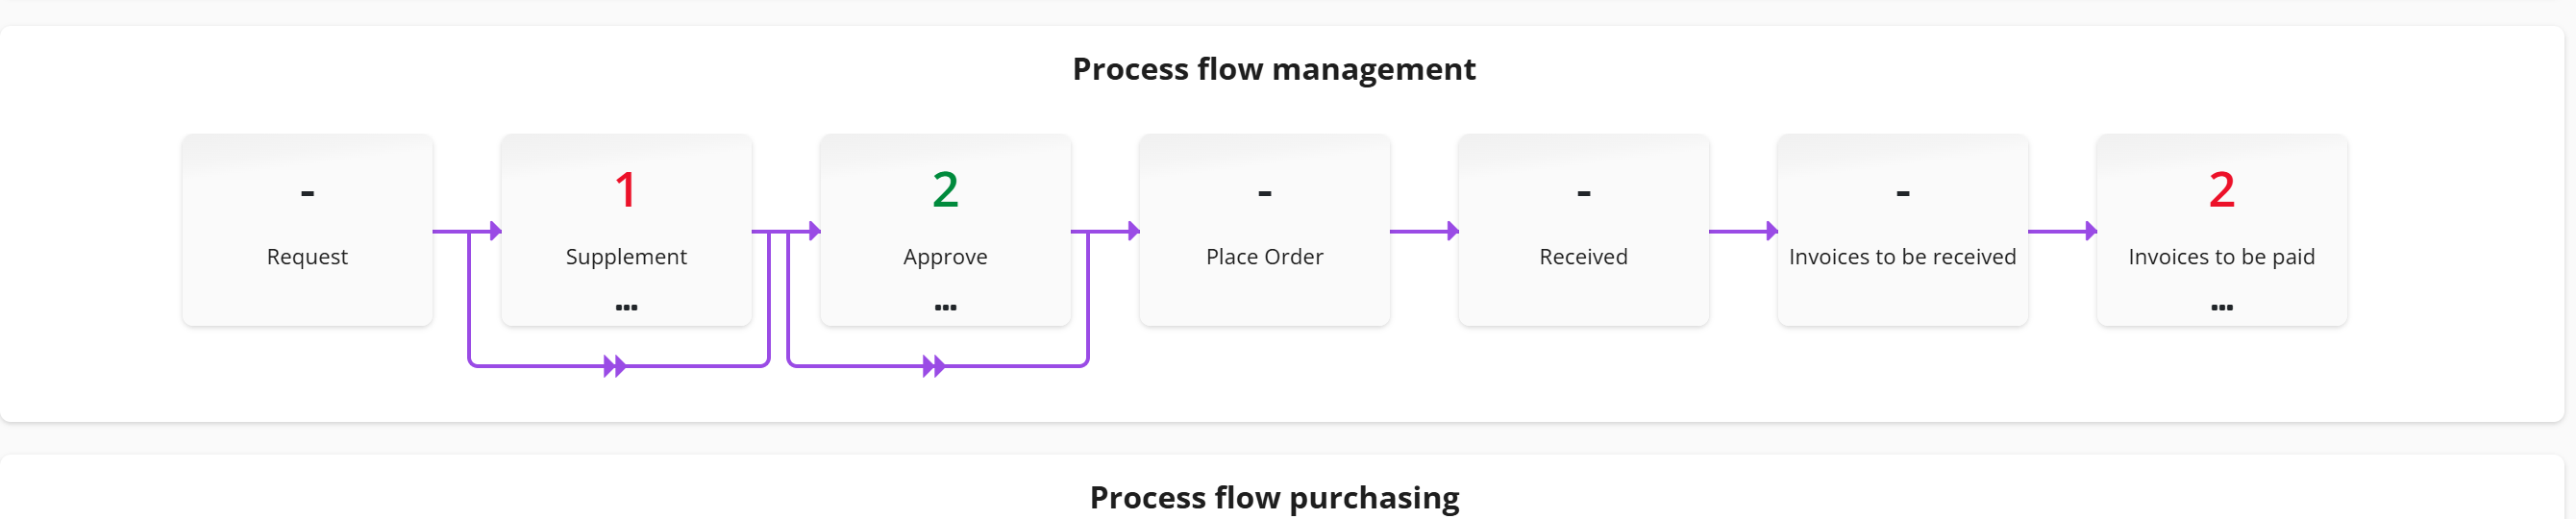Click arrow pointing to Invoices to be paid
The height and width of the screenshot is (519, 2576).
click(x=2062, y=231)
